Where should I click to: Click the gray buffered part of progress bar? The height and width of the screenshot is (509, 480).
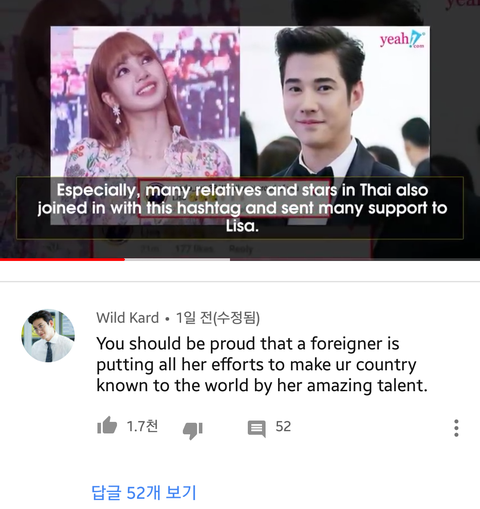177,259
